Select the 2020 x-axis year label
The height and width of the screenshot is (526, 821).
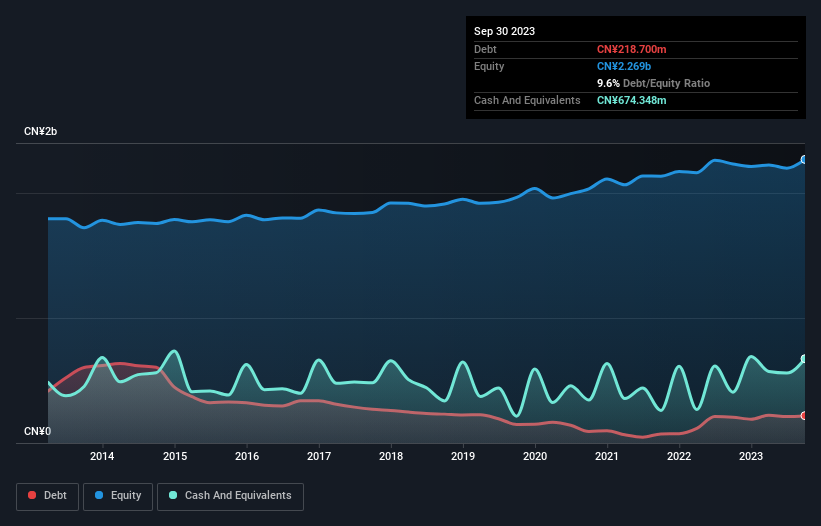tap(535, 457)
